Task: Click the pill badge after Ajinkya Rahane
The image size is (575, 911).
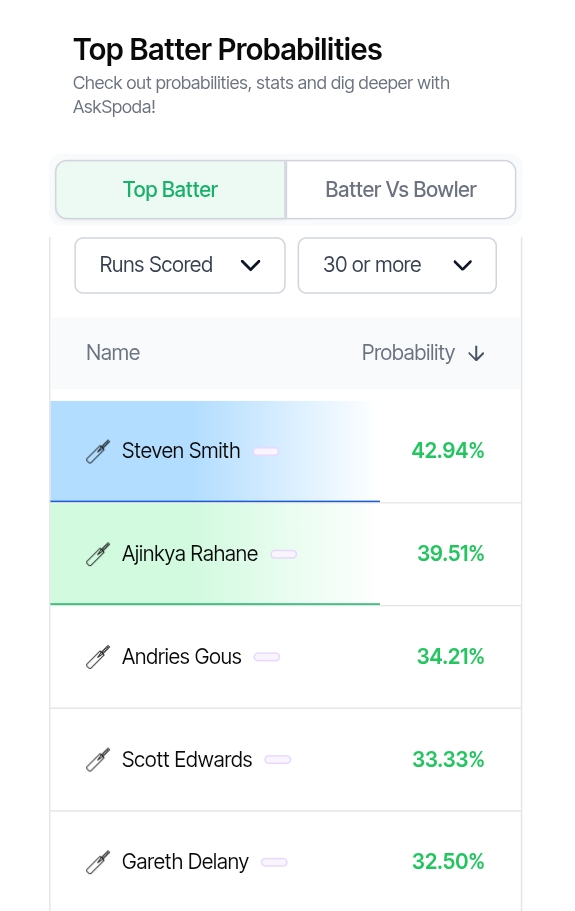Action: [284, 554]
